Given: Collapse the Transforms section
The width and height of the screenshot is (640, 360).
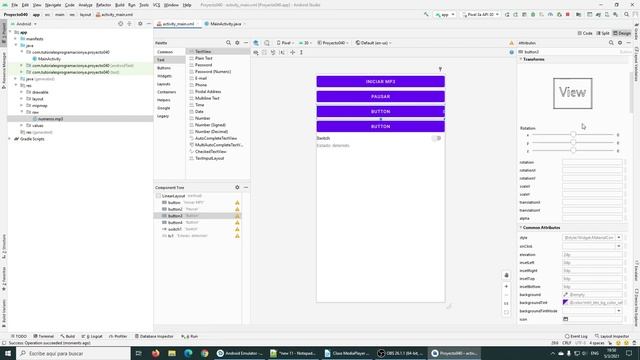Looking at the screenshot, I should tap(521, 59).
